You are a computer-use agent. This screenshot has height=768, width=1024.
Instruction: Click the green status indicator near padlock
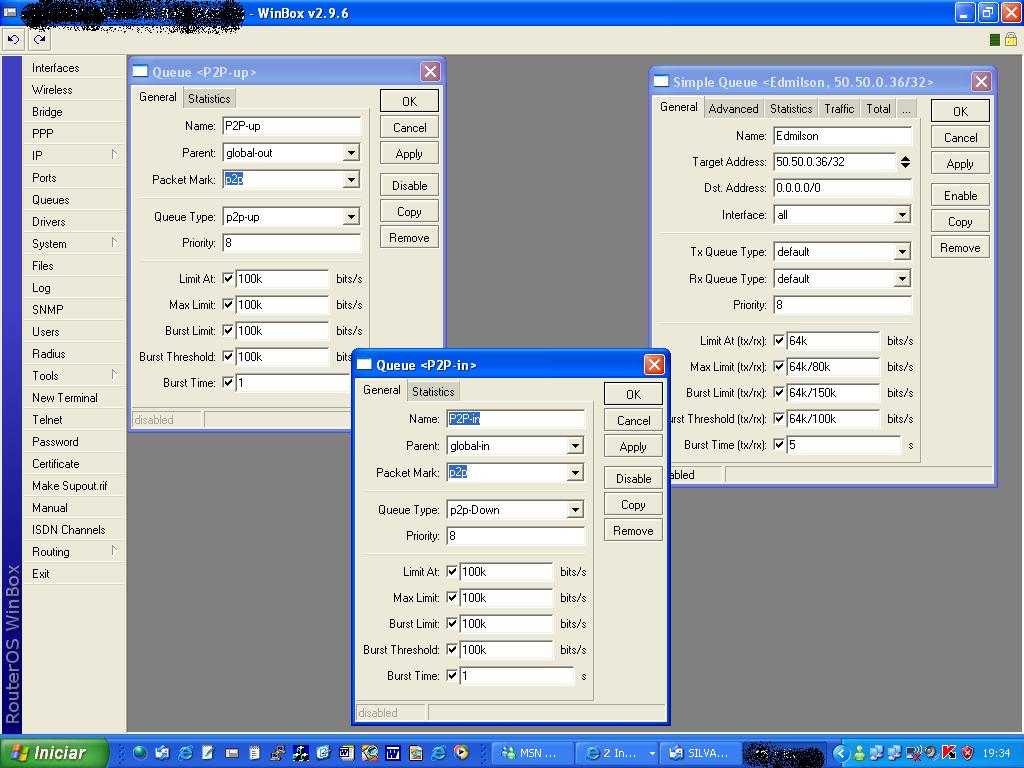(995, 40)
